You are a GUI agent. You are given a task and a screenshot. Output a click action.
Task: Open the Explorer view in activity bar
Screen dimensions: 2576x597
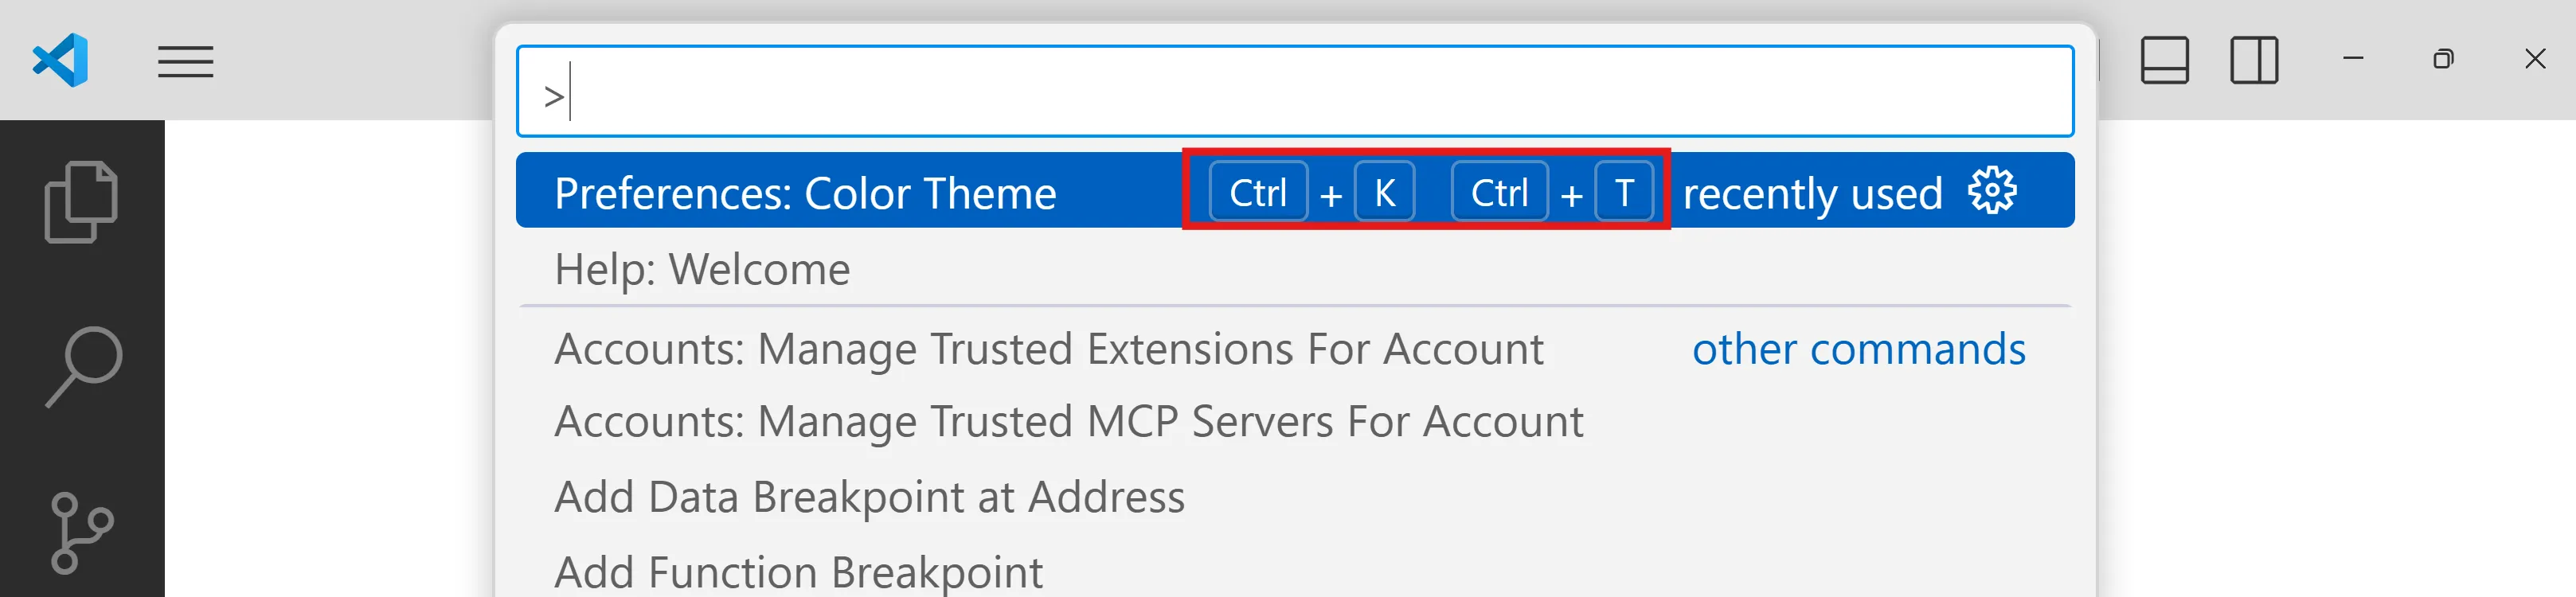point(81,201)
